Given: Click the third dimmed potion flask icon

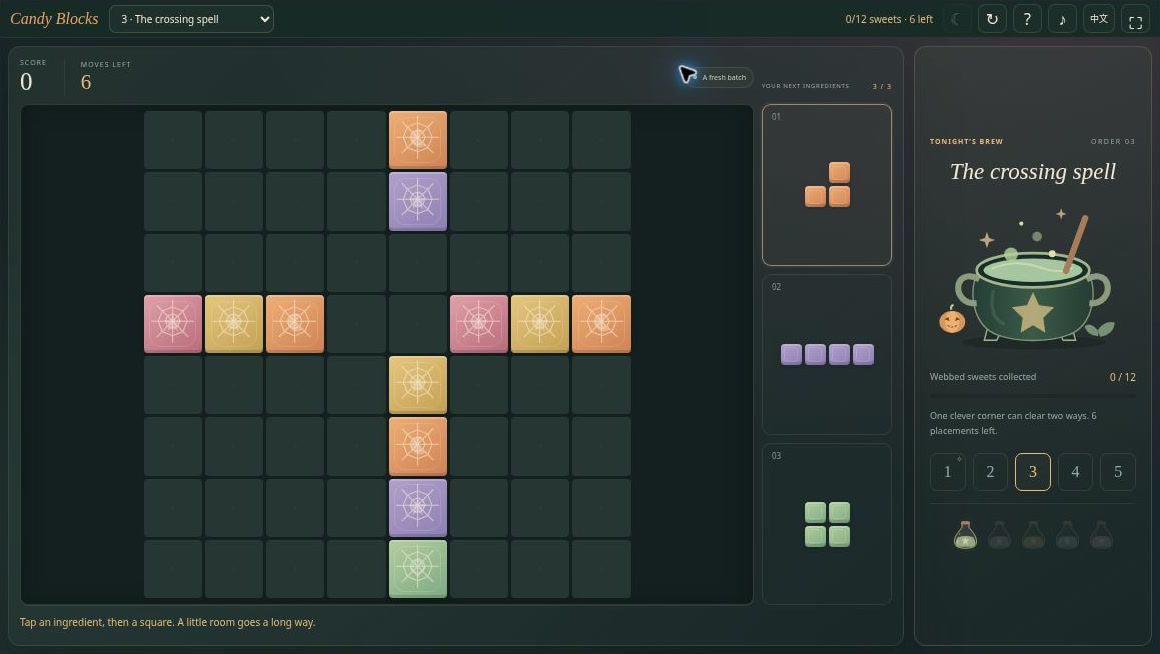Looking at the screenshot, I should point(1033,535).
